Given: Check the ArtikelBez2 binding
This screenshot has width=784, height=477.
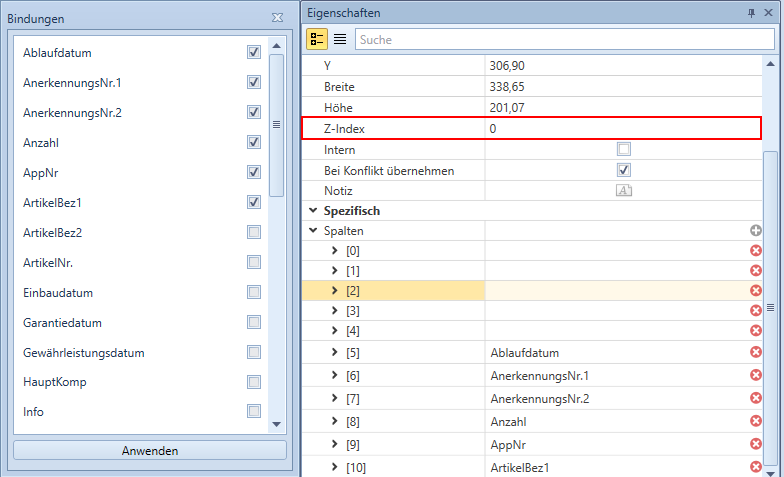Looking at the screenshot, I should (x=254, y=232).
